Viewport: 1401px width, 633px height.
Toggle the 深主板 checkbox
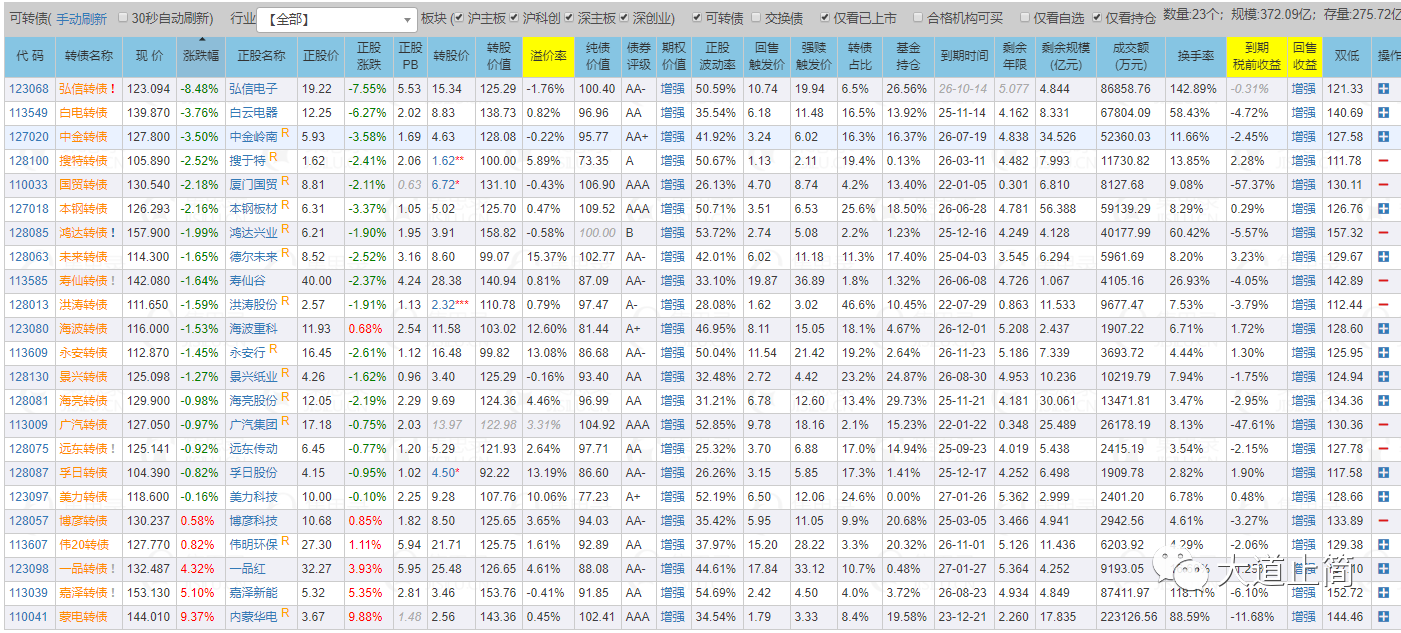point(569,18)
